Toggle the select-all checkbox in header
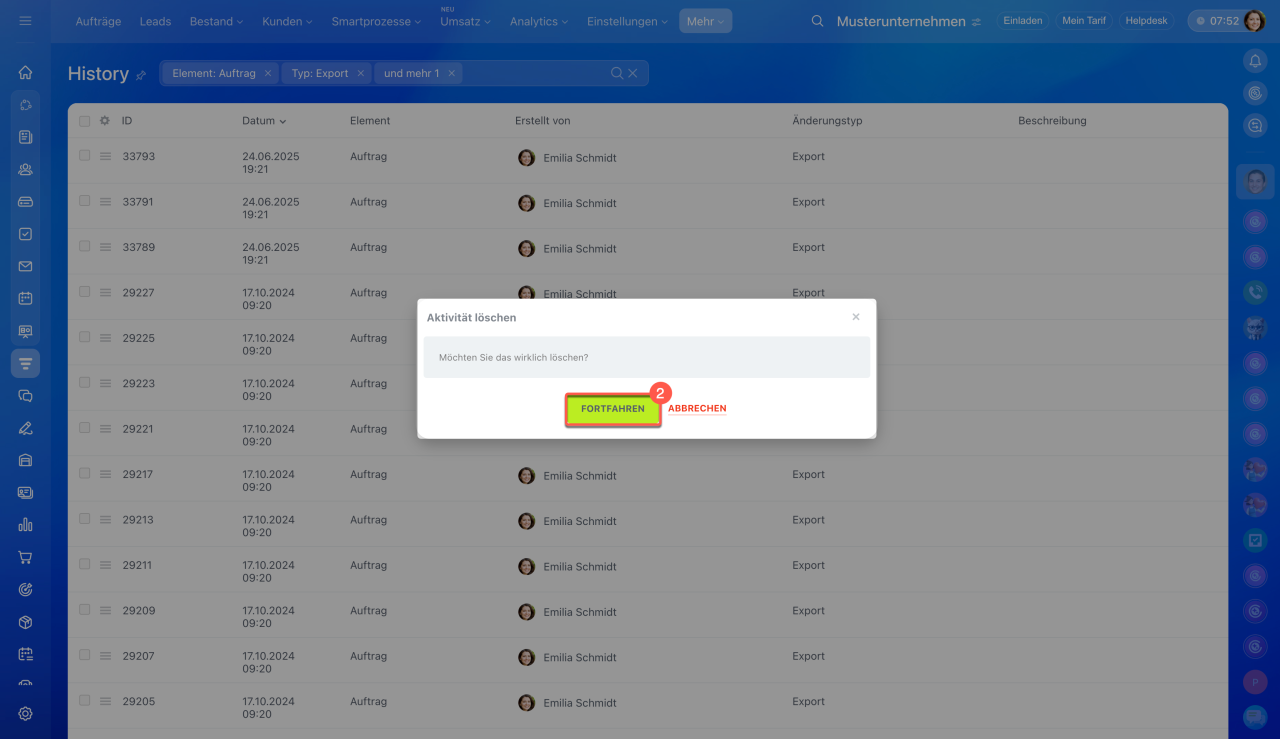Screen dimensions: 1280x739 [85, 121]
